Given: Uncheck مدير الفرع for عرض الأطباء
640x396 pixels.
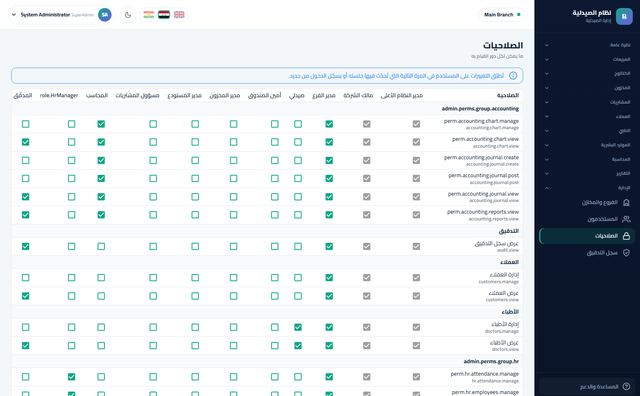Looking at the screenshot, I should (x=329, y=345).
